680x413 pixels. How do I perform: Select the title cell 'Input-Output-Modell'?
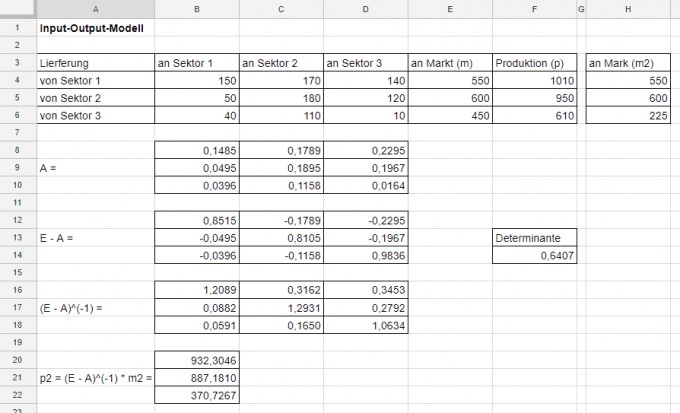(x=96, y=28)
